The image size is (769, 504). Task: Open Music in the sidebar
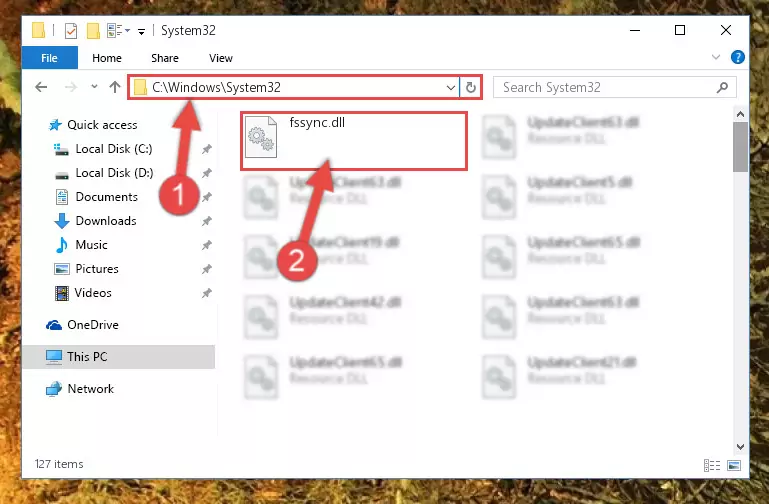tap(91, 245)
